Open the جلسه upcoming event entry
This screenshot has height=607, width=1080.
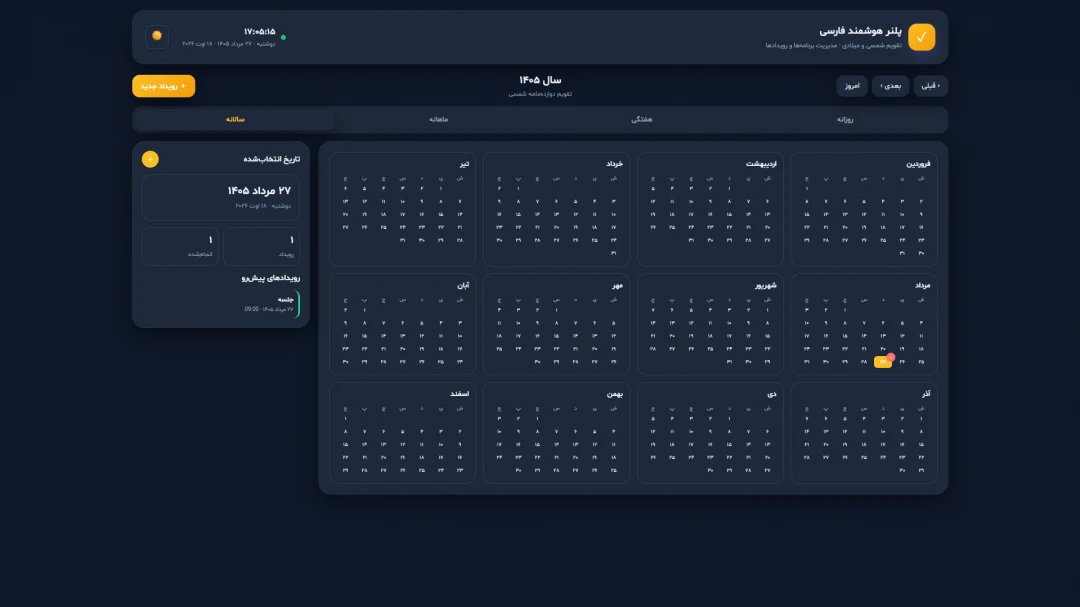point(221,304)
